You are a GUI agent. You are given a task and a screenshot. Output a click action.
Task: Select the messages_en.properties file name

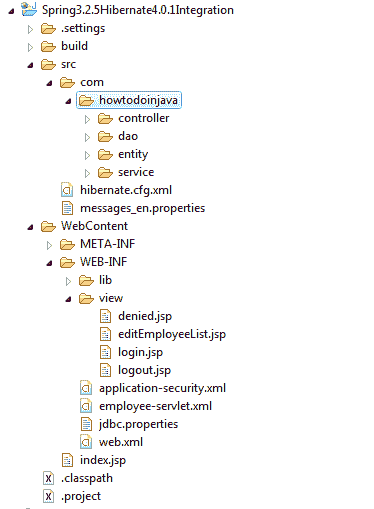(x=142, y=208)
